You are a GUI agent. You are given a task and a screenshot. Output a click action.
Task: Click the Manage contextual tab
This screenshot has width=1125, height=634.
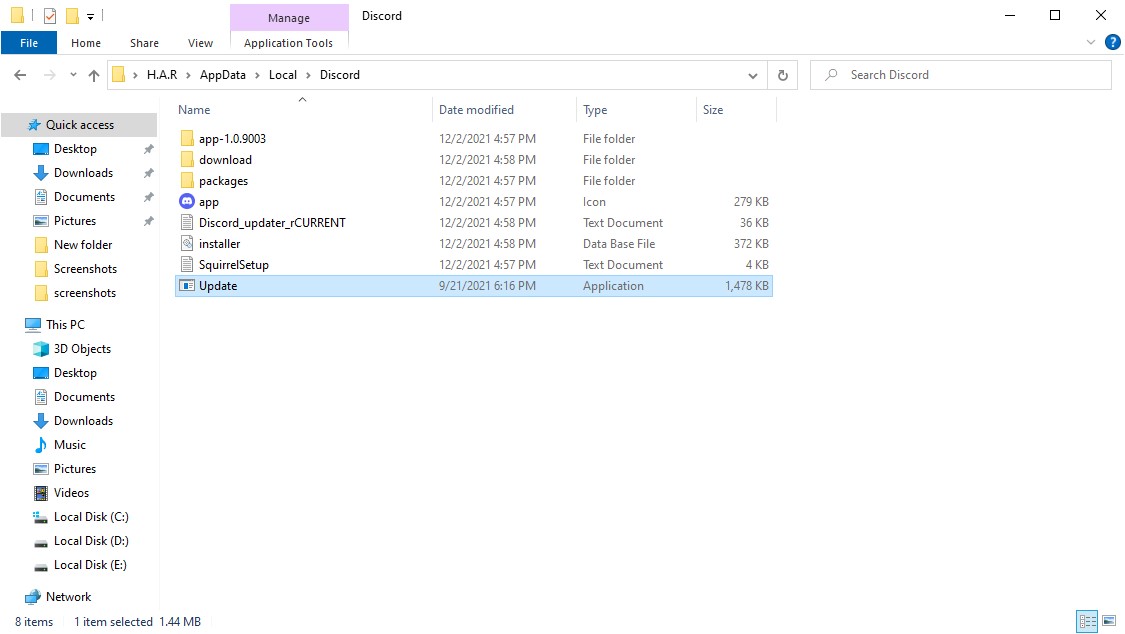[289, 17]
